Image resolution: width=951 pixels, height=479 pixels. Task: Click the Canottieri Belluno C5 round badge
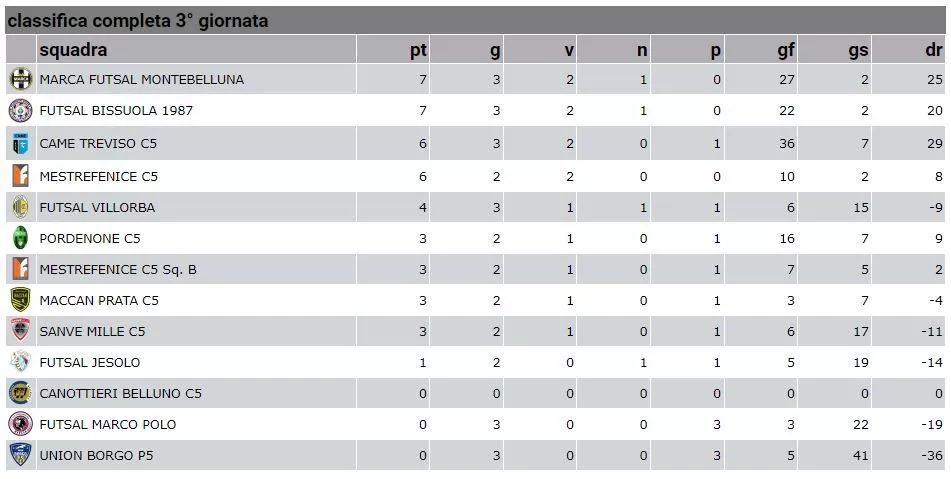point(21,393)
